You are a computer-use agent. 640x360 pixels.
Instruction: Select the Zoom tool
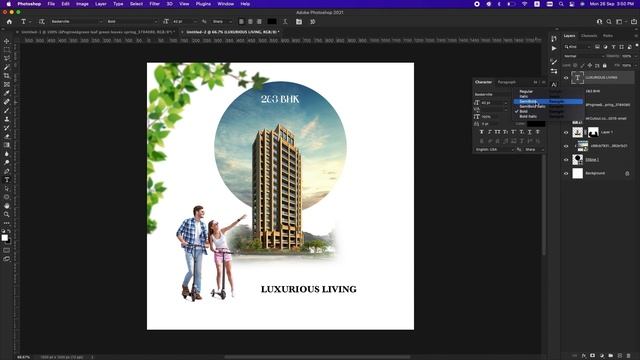point(7,214)
